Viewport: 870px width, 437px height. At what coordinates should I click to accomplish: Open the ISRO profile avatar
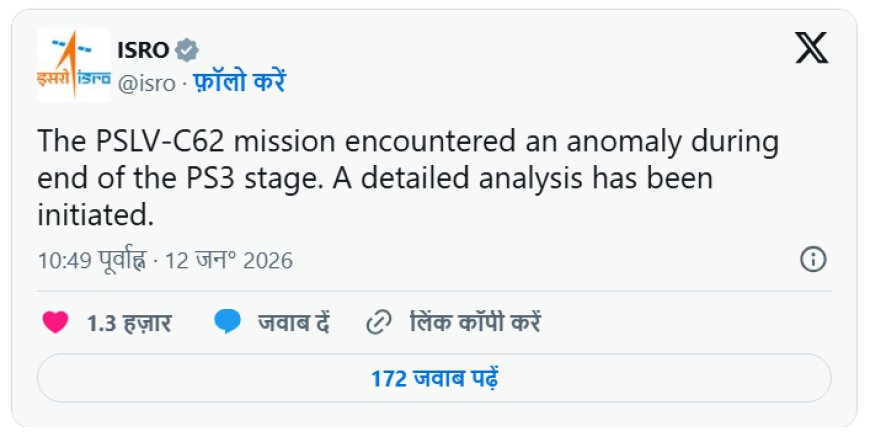pos(73,65)
